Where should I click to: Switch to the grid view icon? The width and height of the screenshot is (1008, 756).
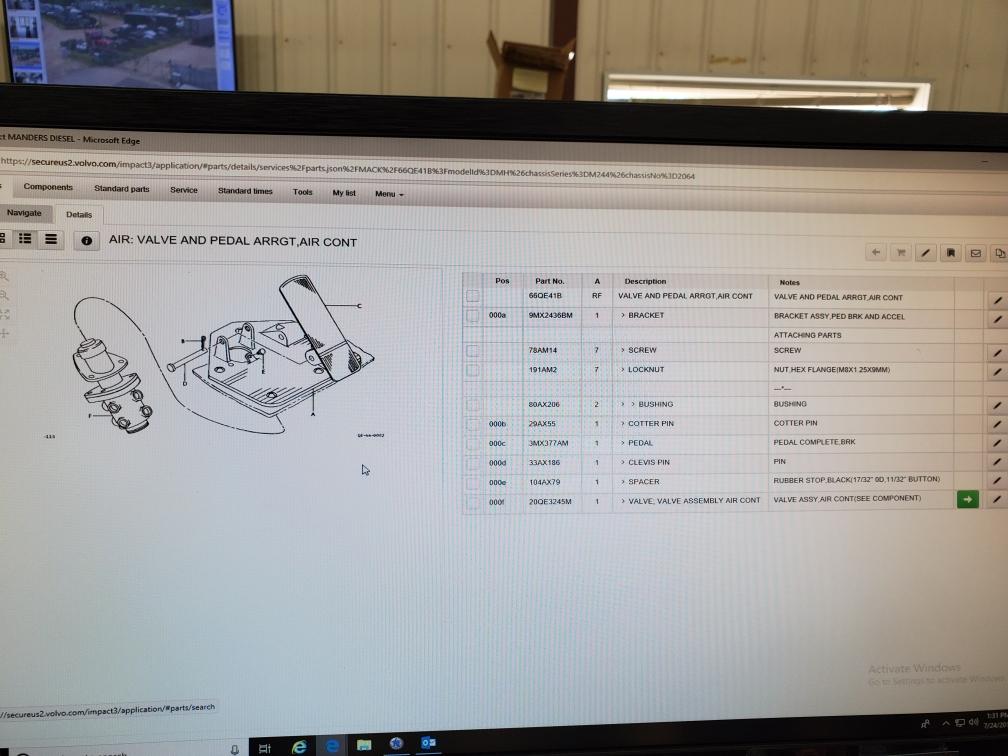pyautogui.click(x=3, y=238)
